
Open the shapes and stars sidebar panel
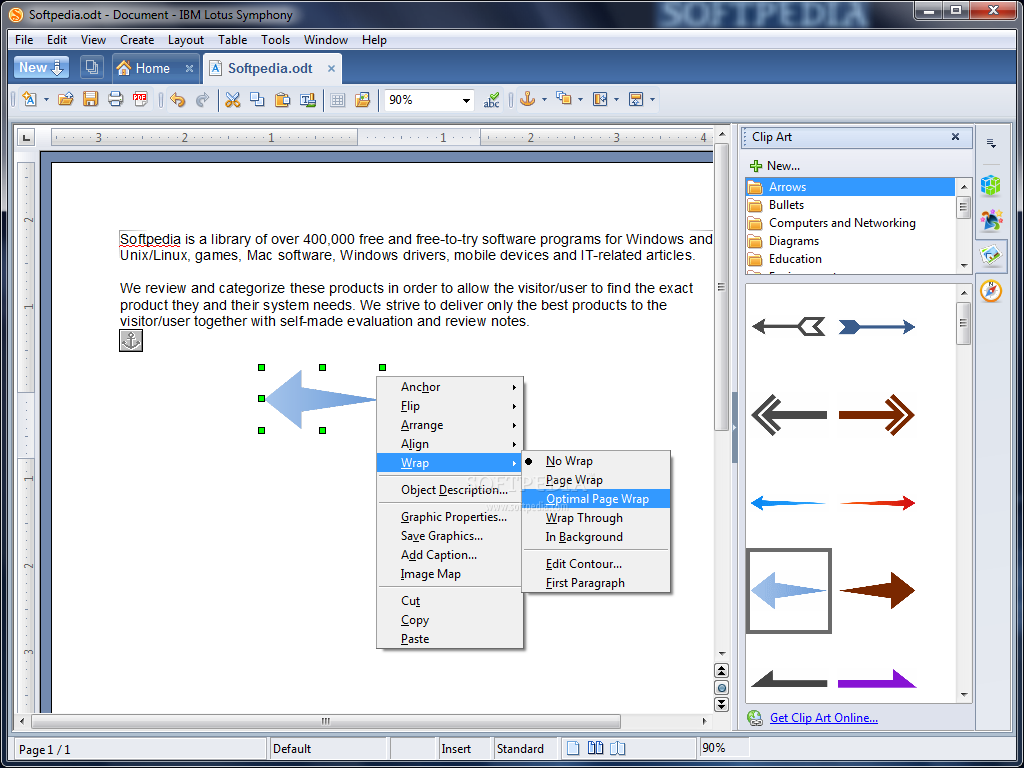click(x=991, y=220)
